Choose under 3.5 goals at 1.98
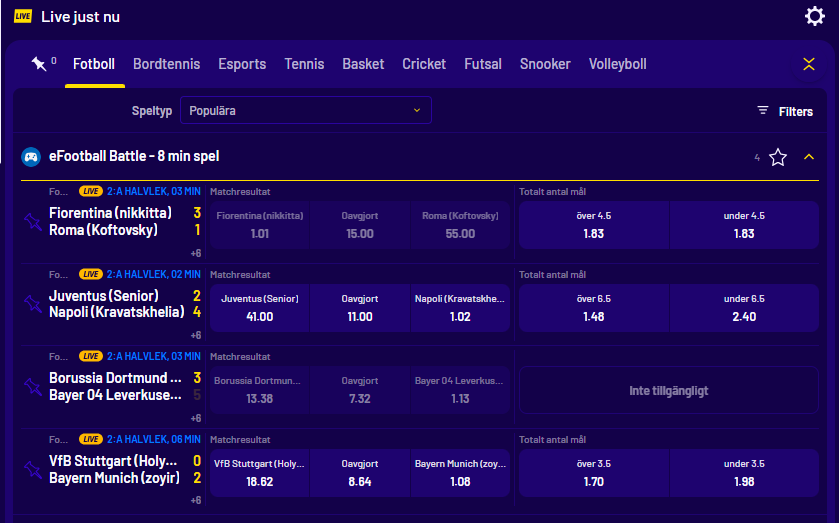The image size is (839, 523). (743, 474)
